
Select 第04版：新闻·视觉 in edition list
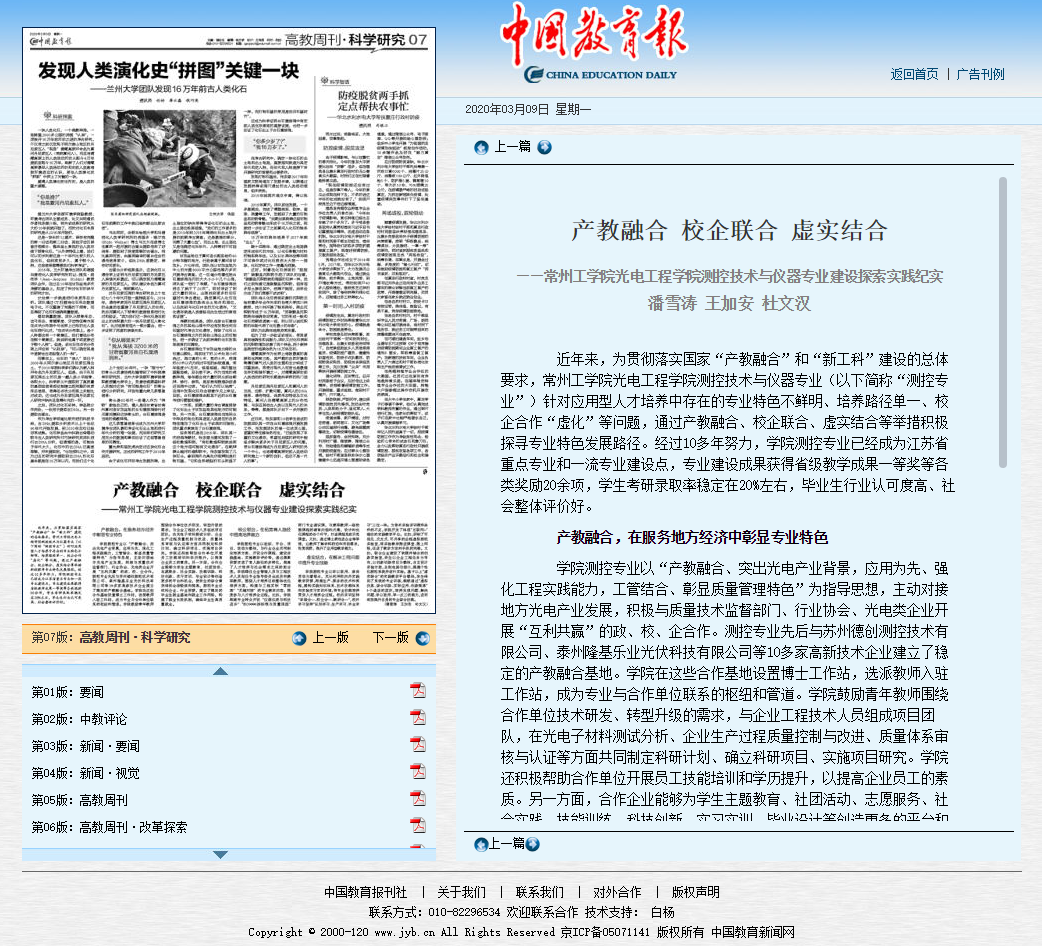click(86, 773)
